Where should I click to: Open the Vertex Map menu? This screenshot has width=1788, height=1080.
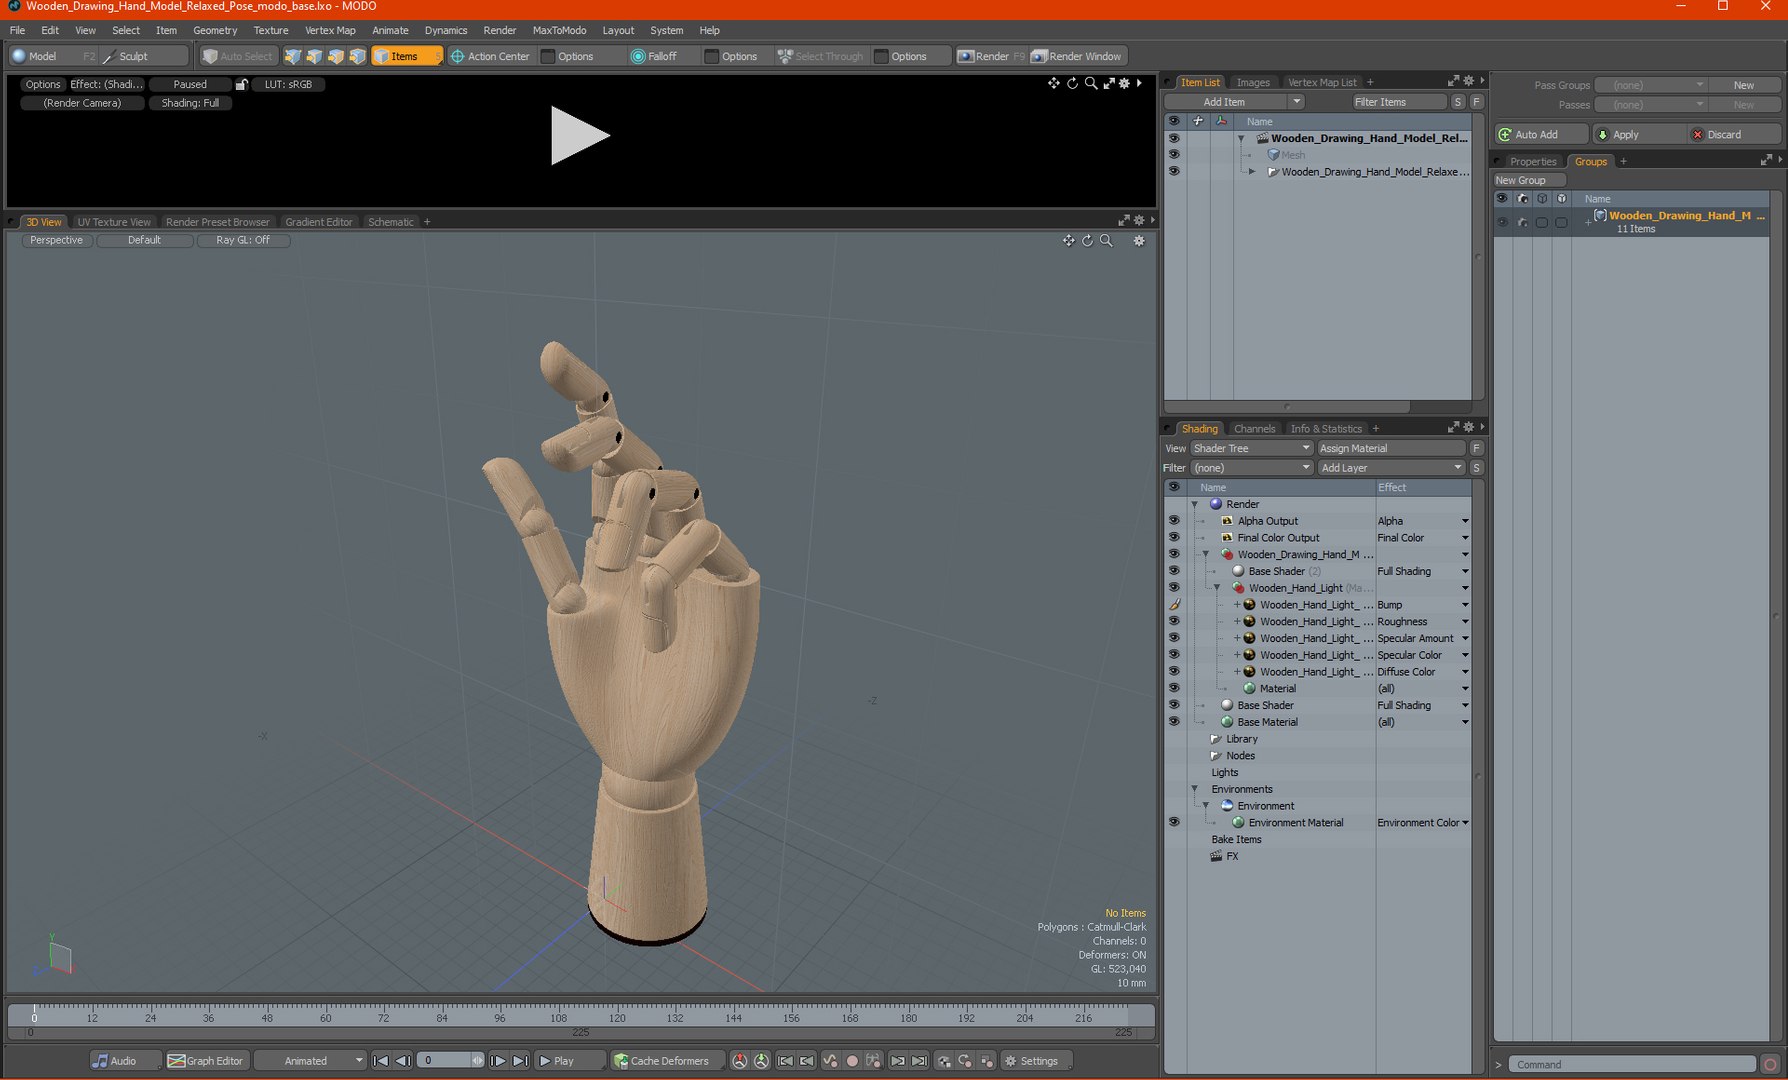(330, 30)
